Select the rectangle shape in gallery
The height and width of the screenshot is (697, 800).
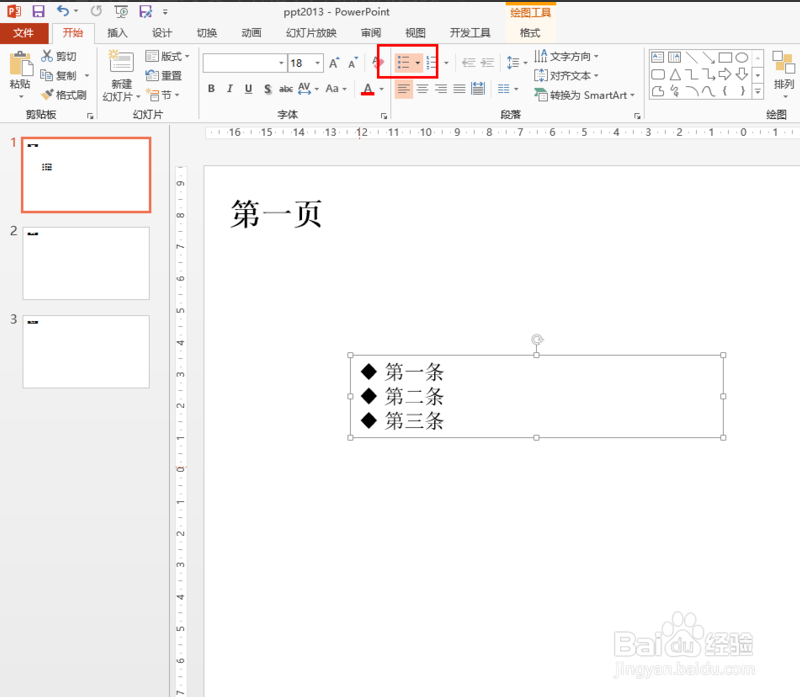click(725, 57)
